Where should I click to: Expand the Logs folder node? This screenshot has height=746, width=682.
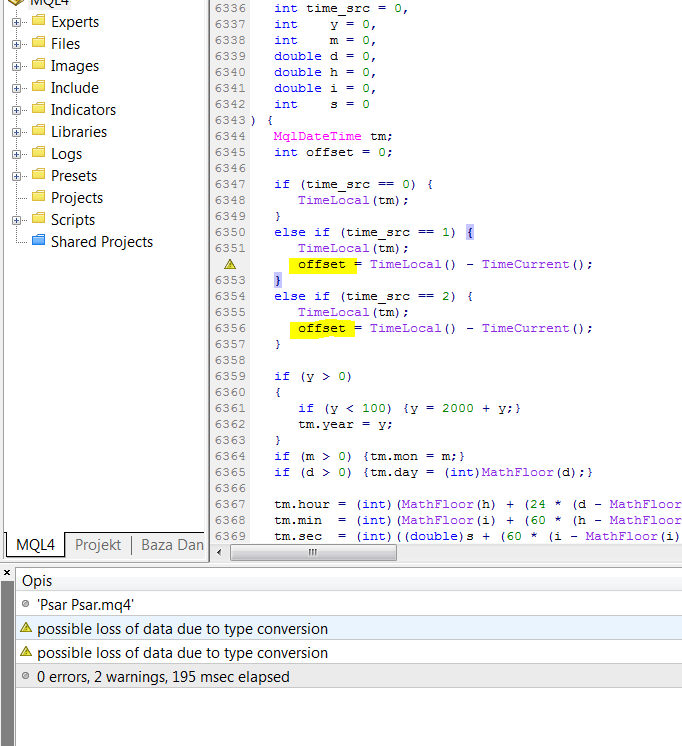(x=17, y=154)
